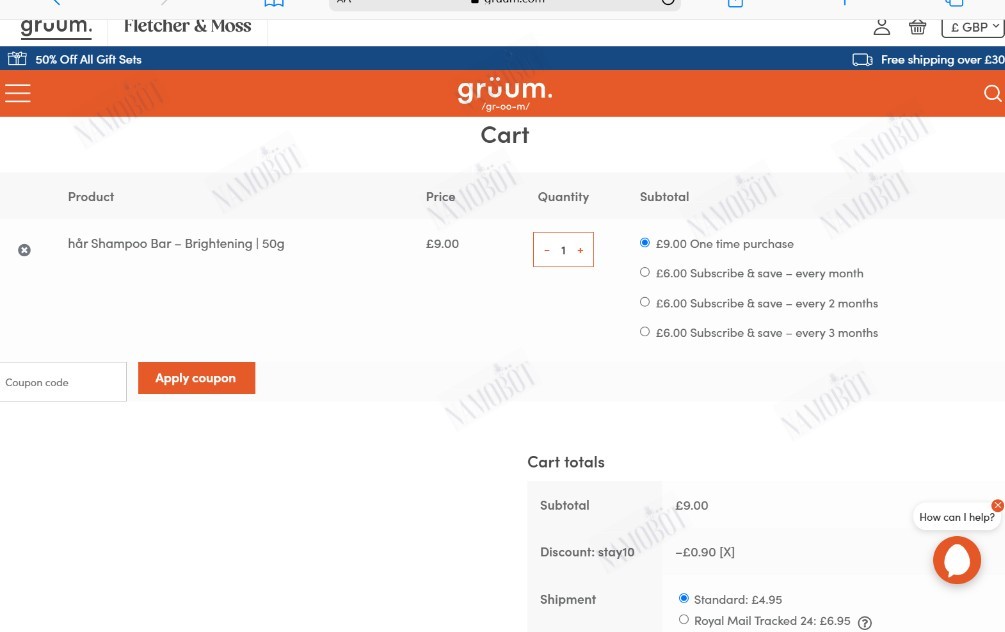
Task: Decrease quantity with minus button
Action: coord(547,251)
